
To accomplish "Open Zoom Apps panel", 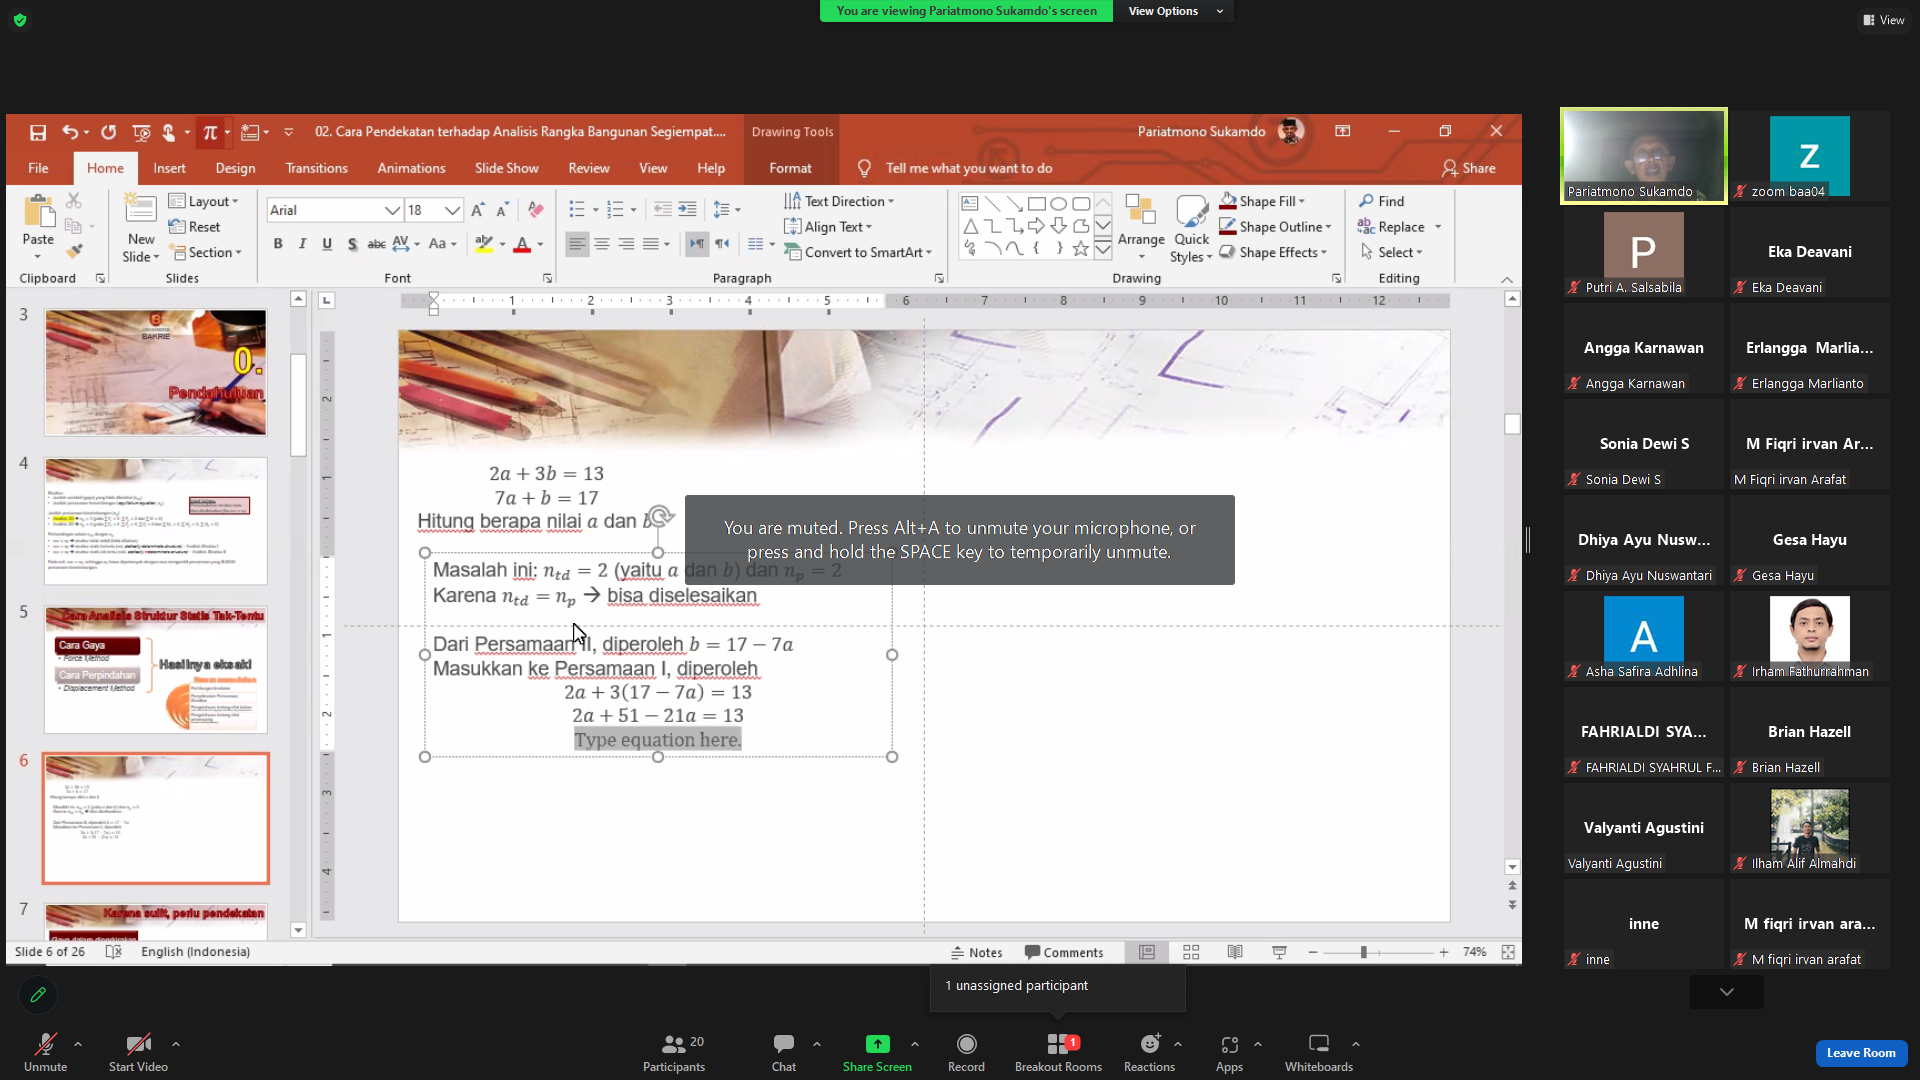I will tap(1229, 1052).
